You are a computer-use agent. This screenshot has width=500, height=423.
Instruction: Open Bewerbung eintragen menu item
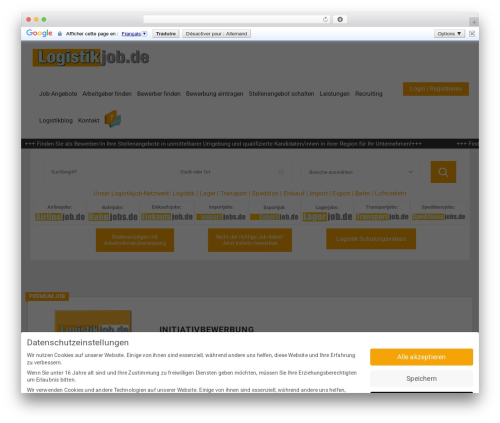pyautogui.click(x=214, y=94)
